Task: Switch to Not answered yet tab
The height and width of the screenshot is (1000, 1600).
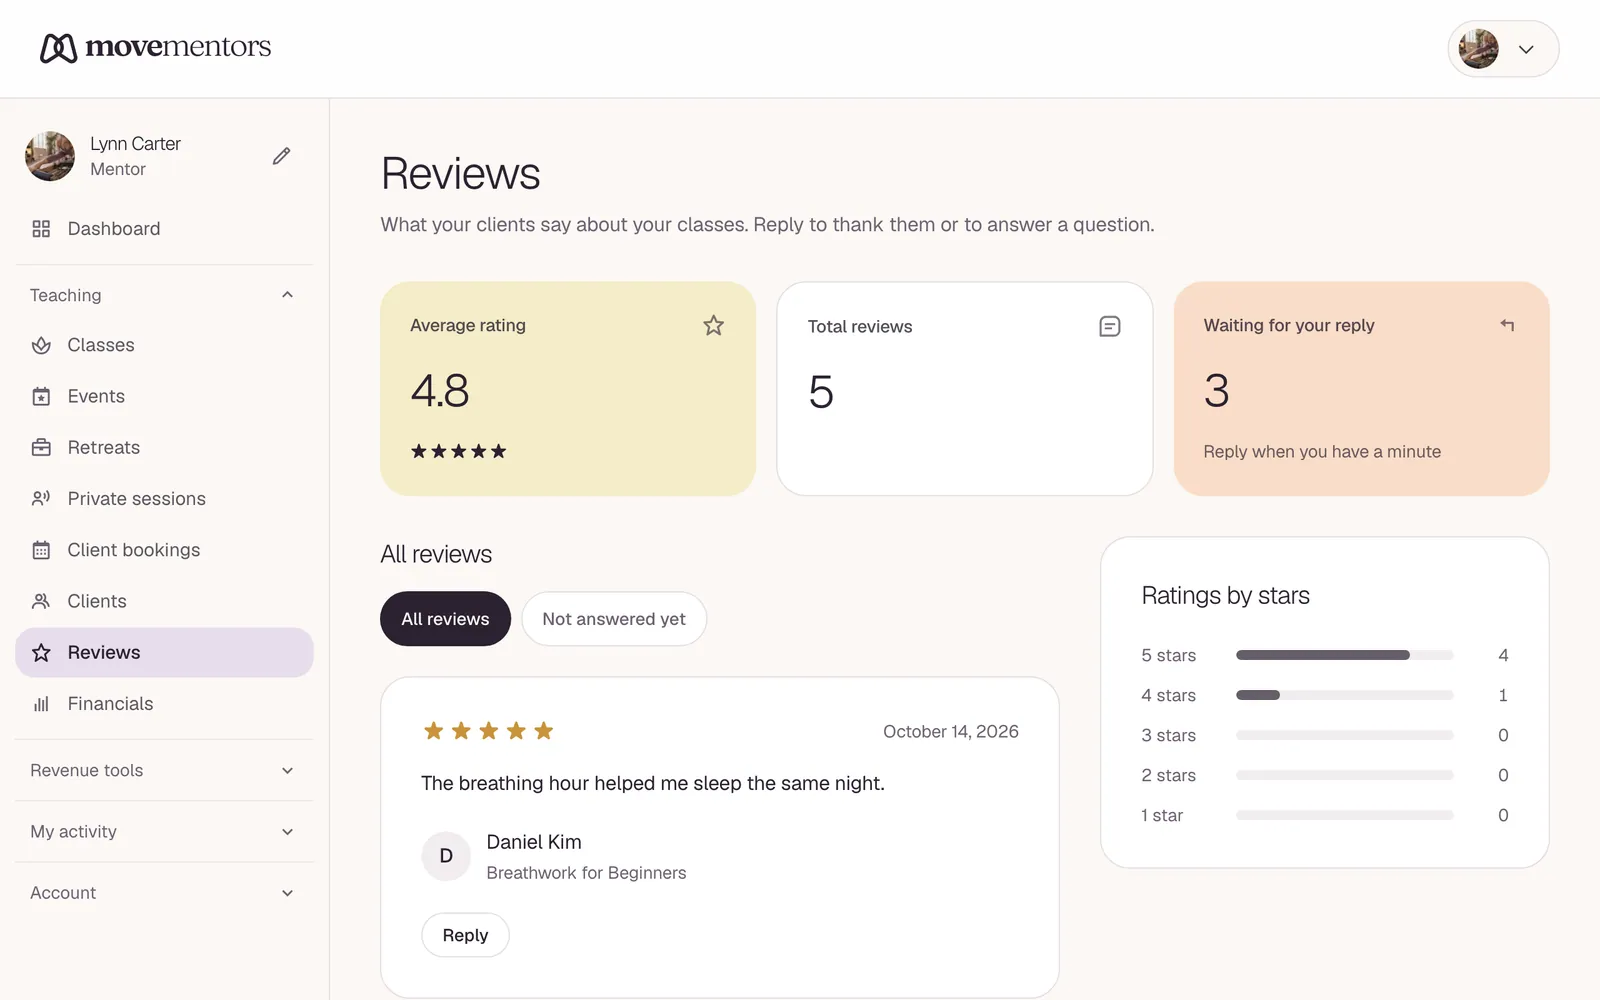Action: click(x=614, y=619)
